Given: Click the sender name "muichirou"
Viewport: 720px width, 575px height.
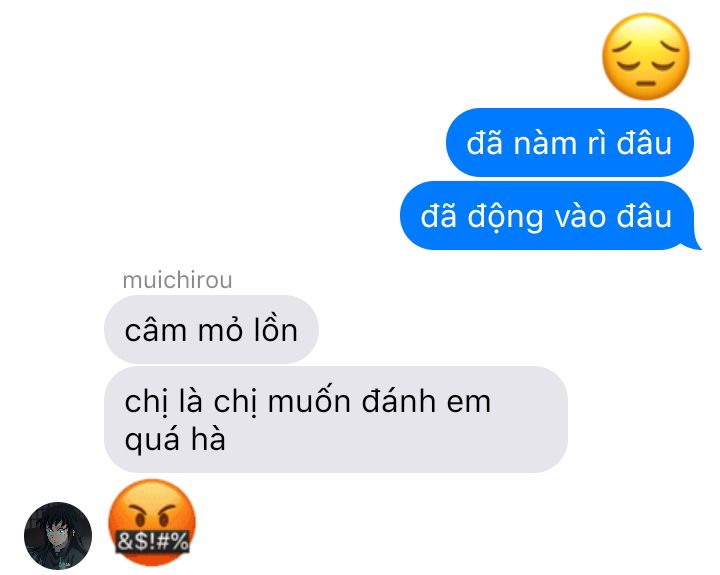Looking at the screenshot, I should click(x=177, y=280).
